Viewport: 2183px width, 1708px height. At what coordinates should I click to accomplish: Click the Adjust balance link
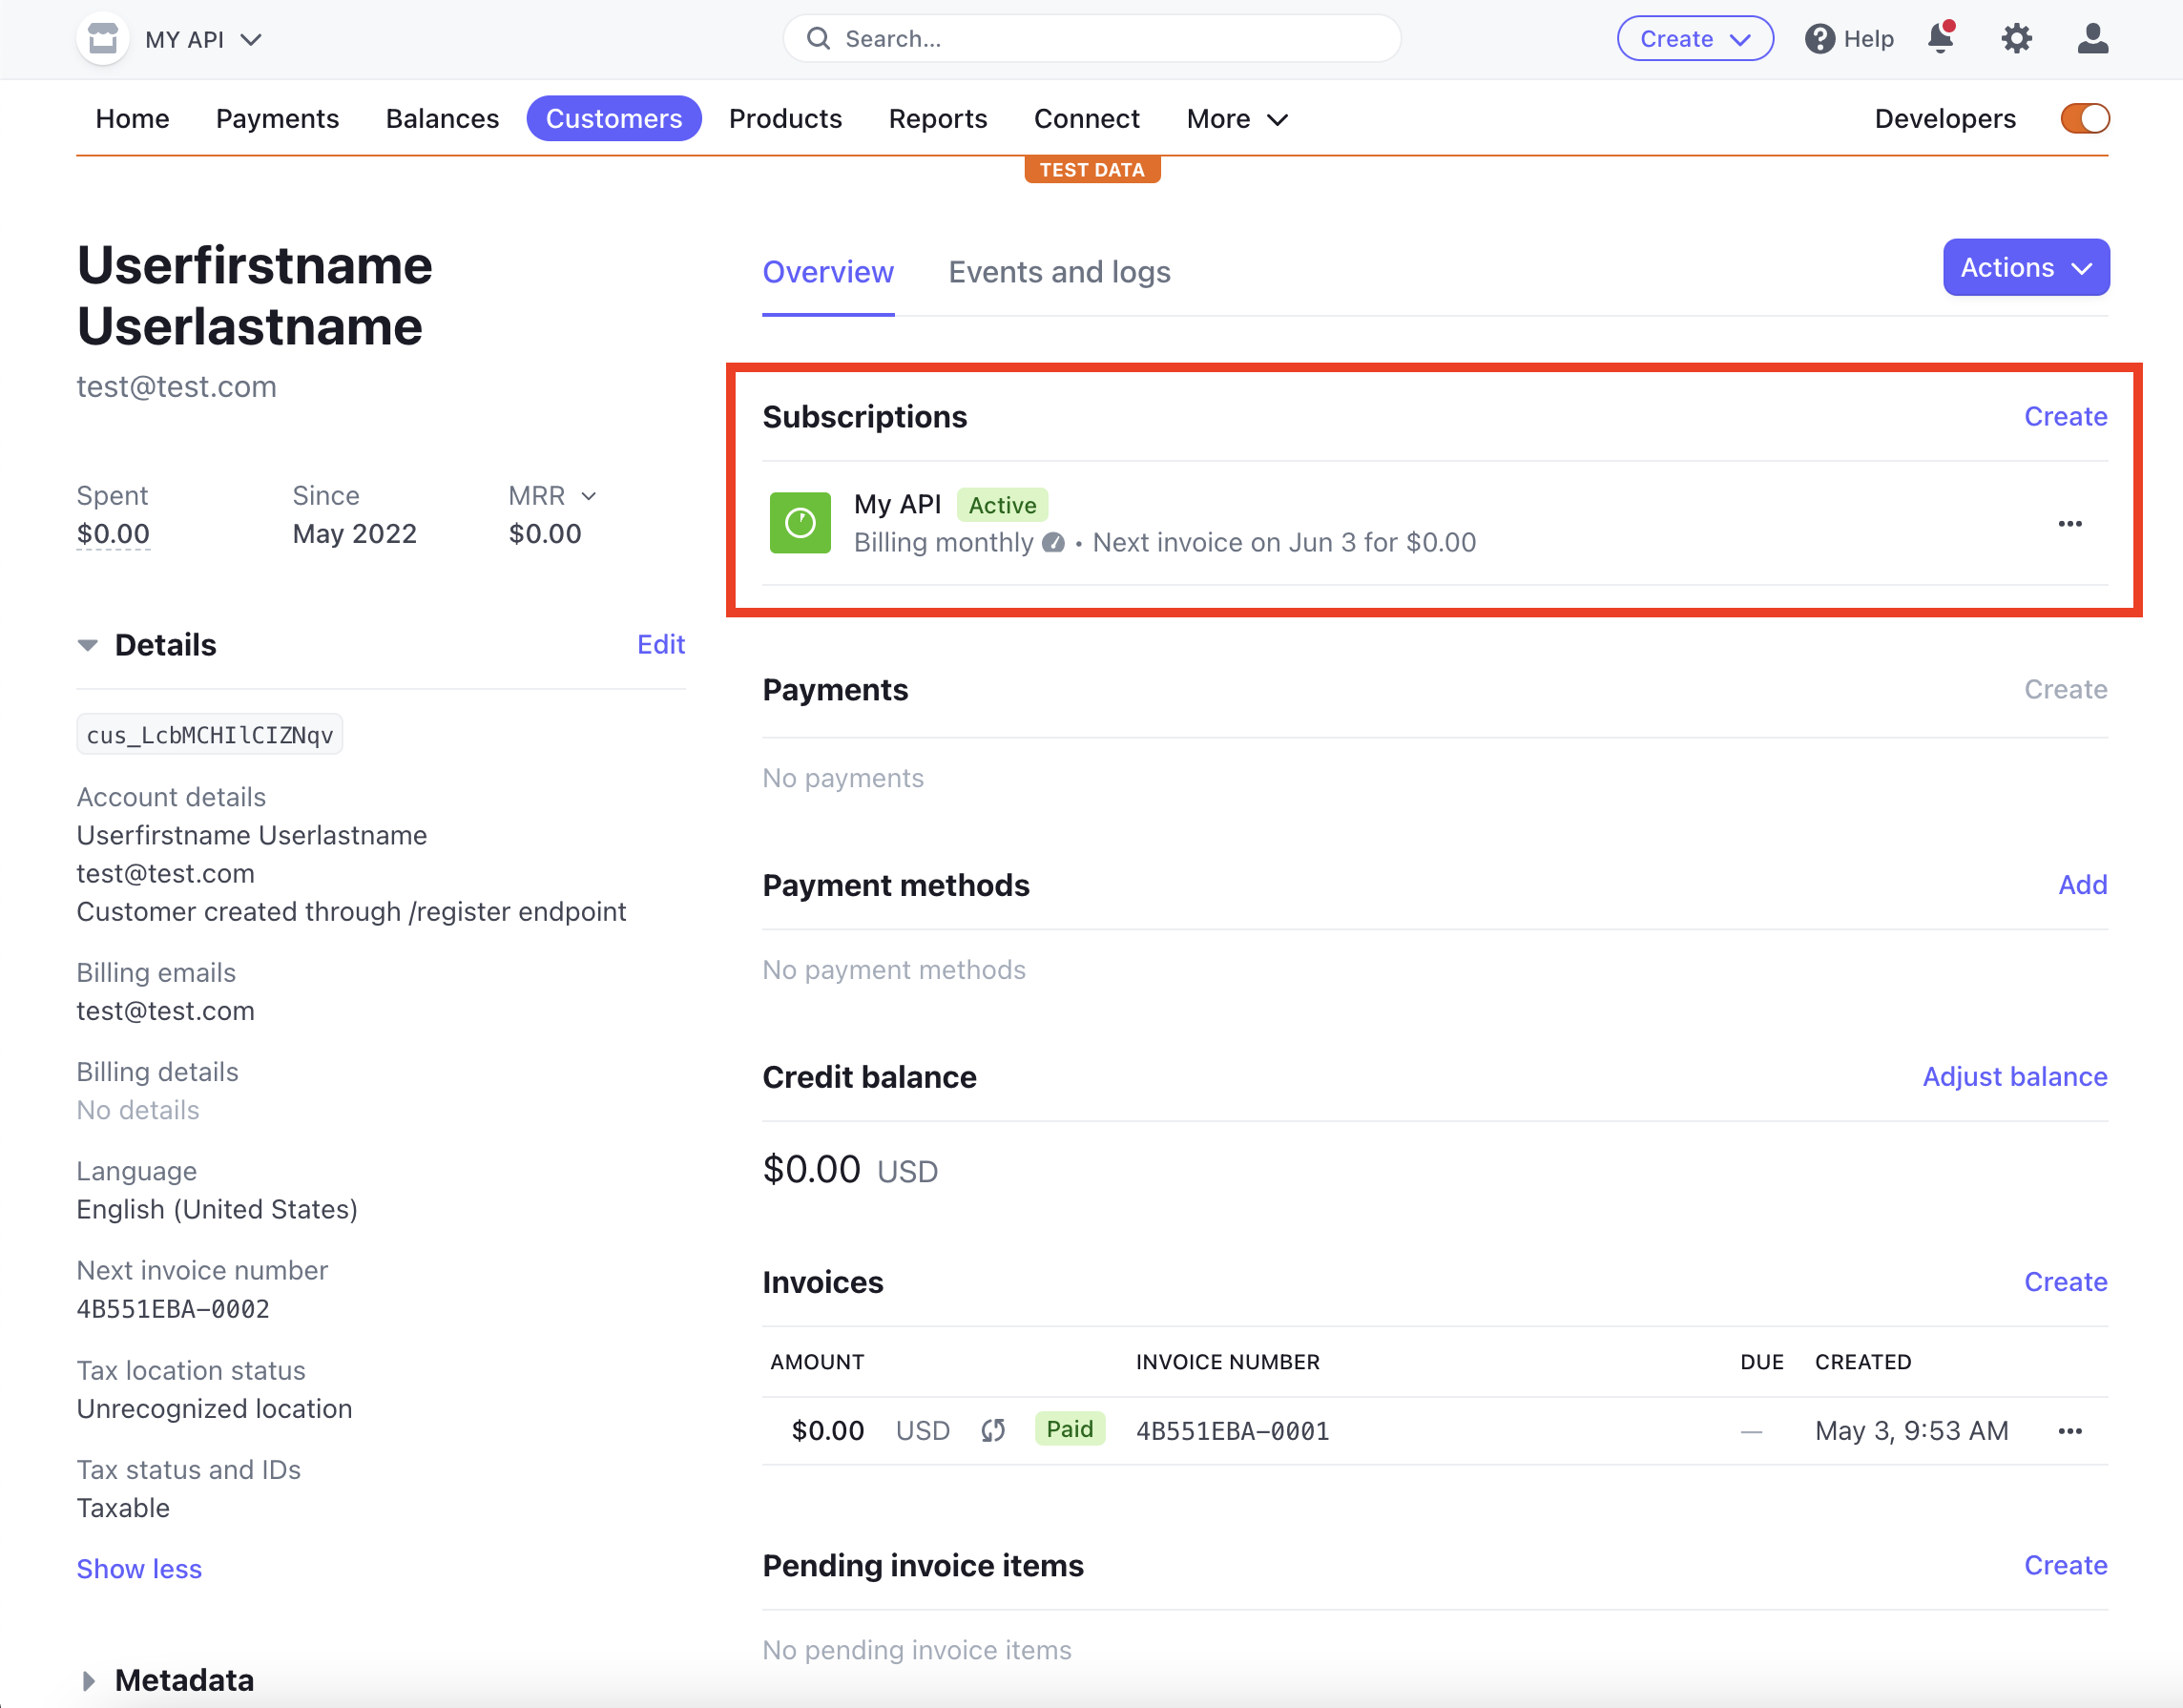coord(2014,1076)
